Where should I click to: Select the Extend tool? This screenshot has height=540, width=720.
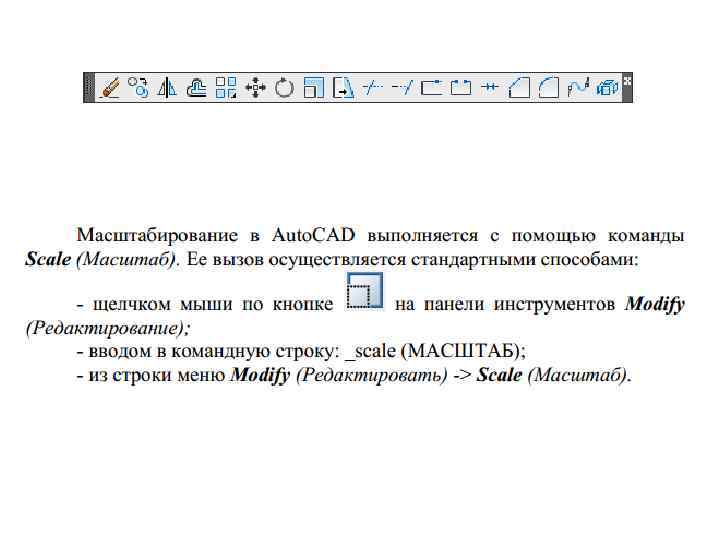[x=402, y=87]
